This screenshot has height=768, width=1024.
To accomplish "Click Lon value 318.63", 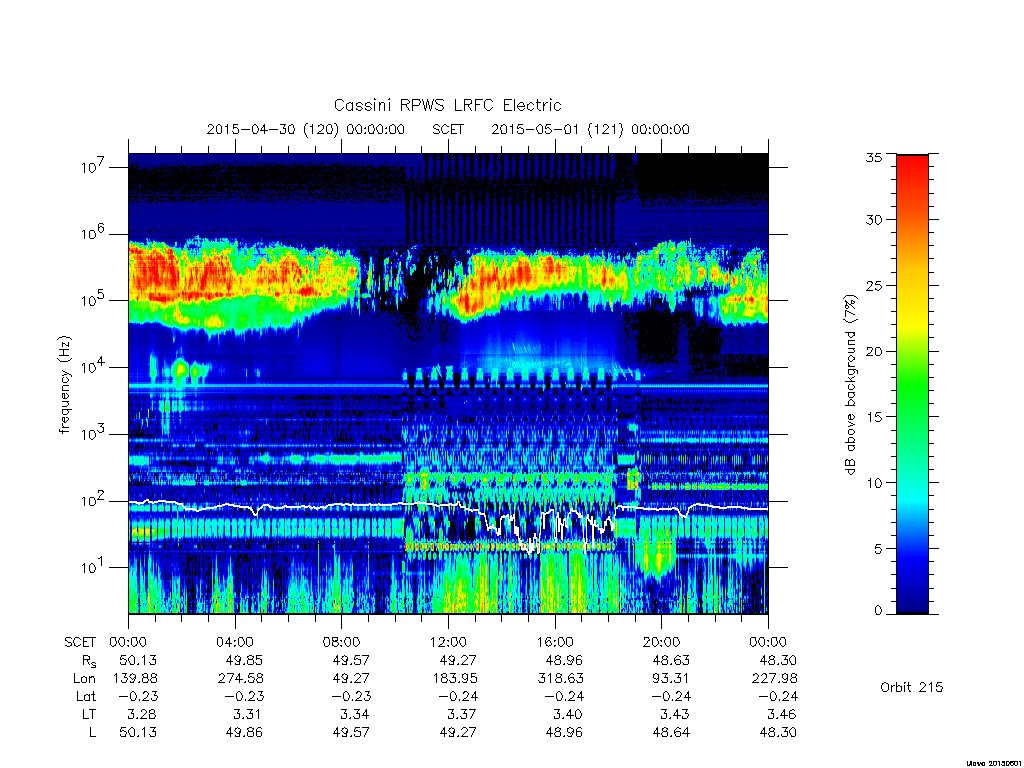I will (560, 679).
